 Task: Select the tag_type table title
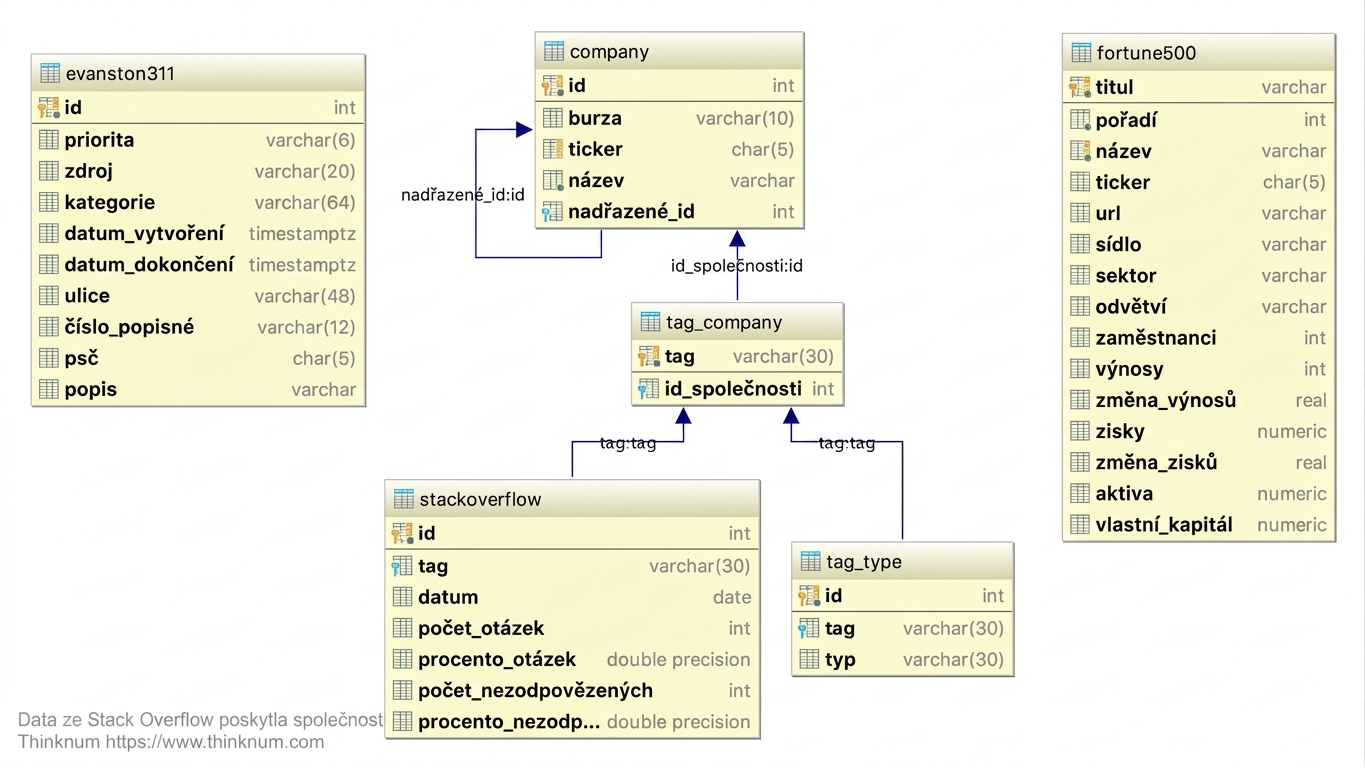(863, 562)
